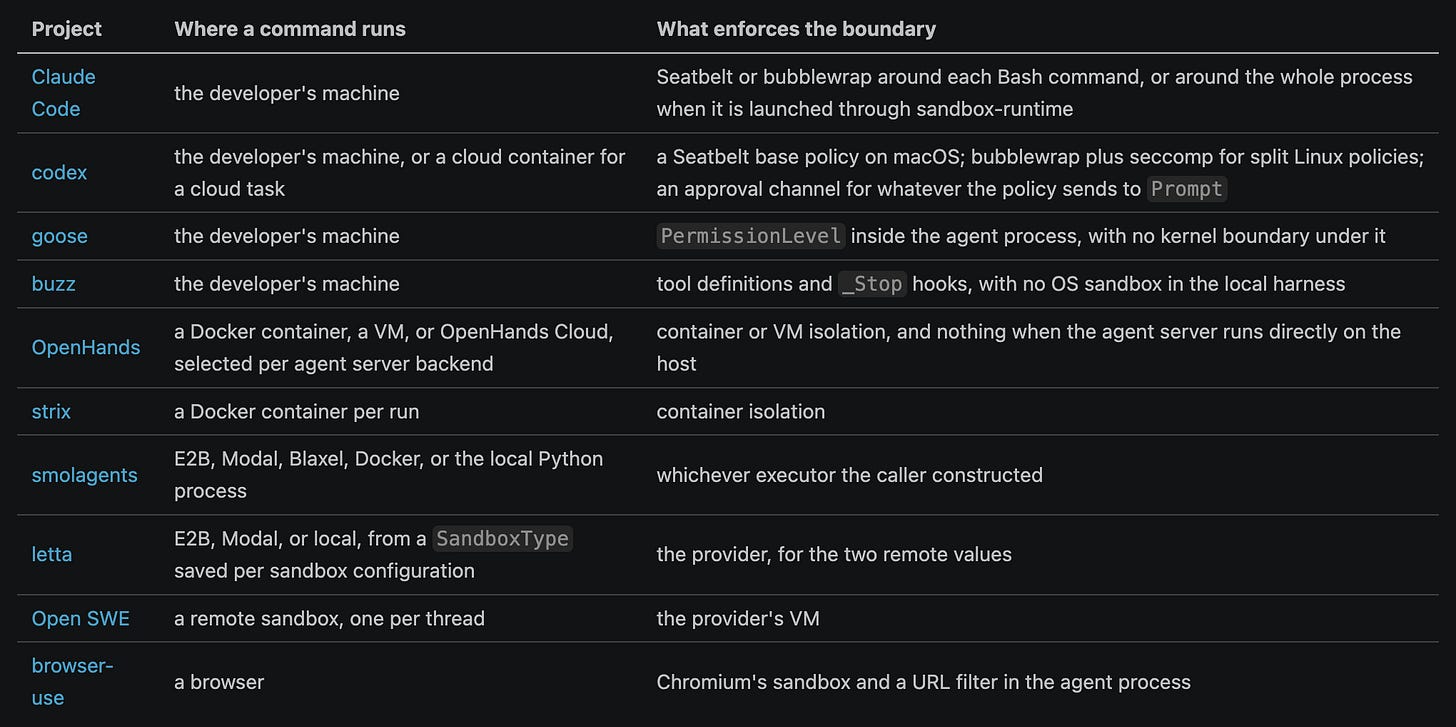The image size is (1456, 727).
Task: Follow the smolagents project link
Action: pyautogui.click(x=85, y=475)
